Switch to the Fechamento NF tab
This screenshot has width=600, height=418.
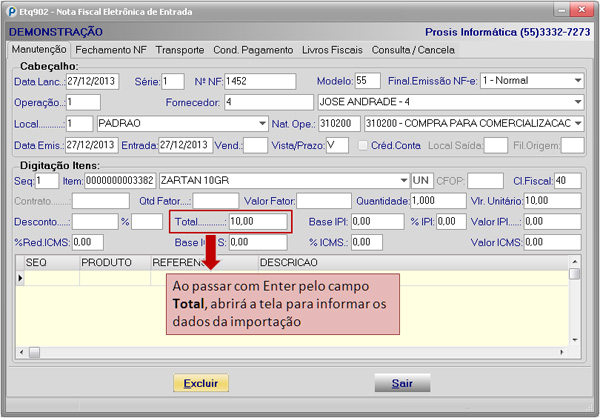click(111, 49)
